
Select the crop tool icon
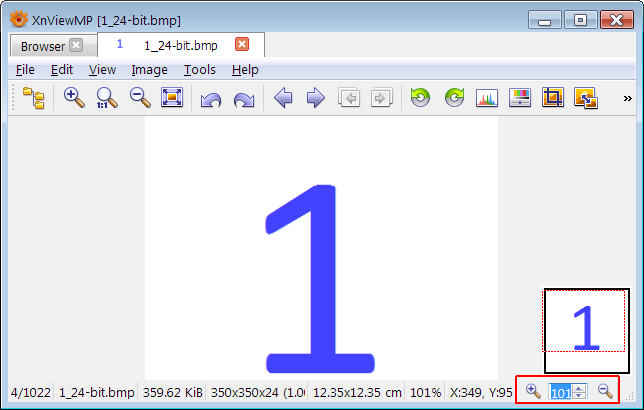click(552, 97)
